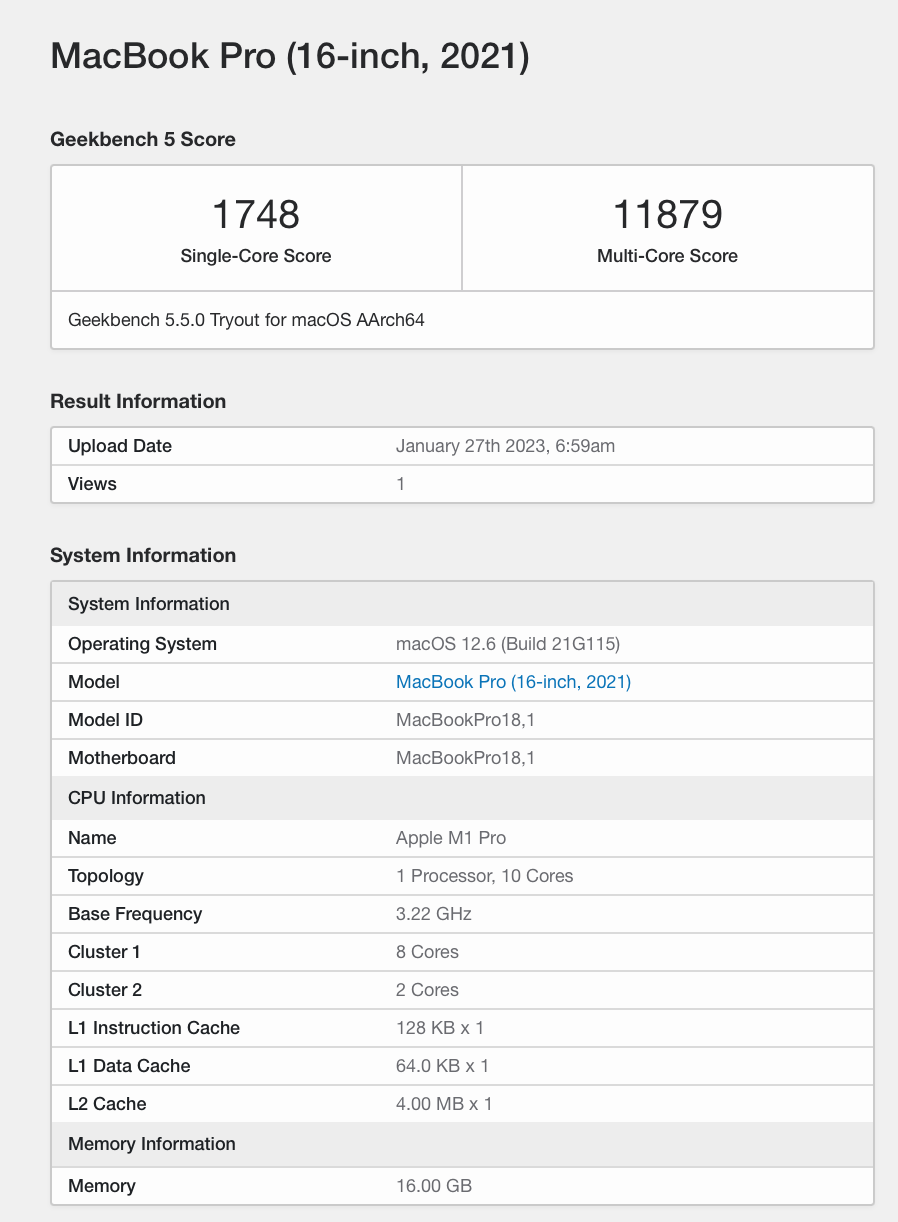Click the Views row label
The width and height of the screenshot is (898, 1222).
tap(92, 484)
